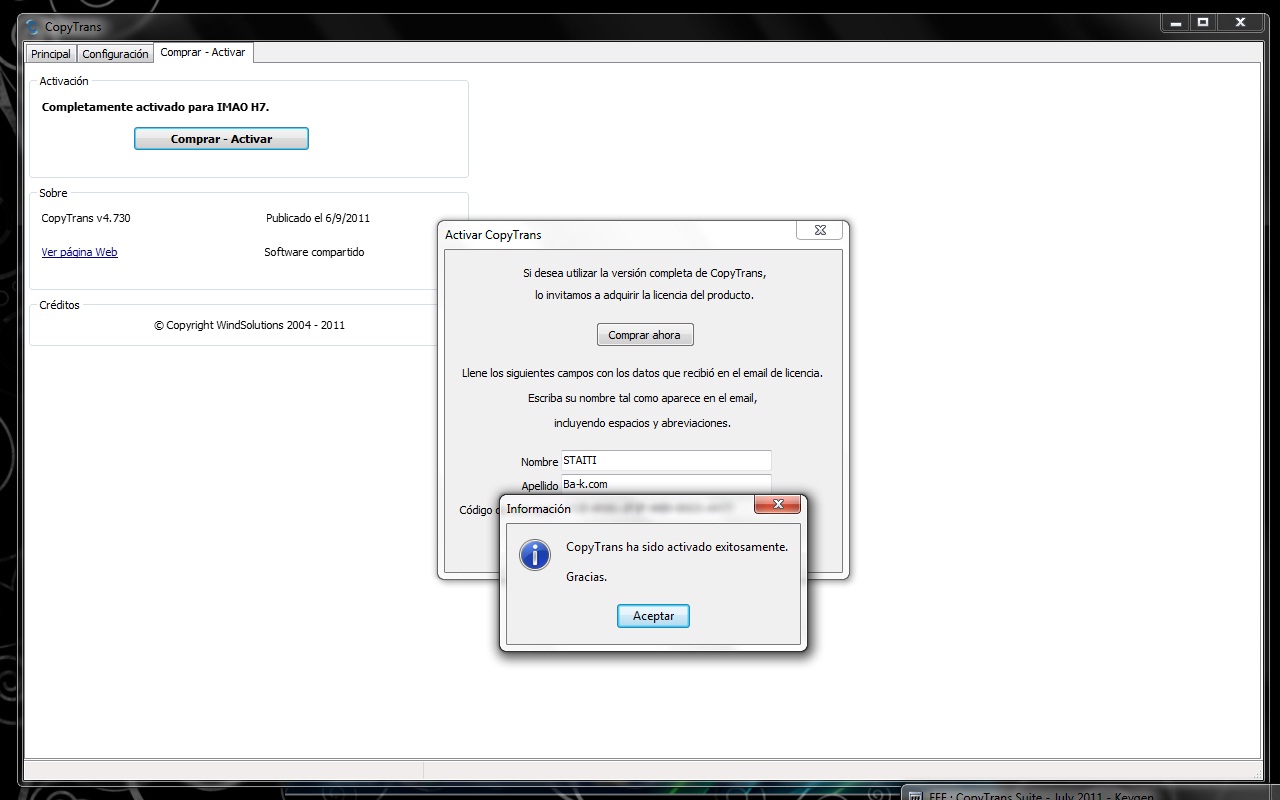Click the Comprar - Activar button
The height and width of the screenshot is (800, 1280).
(x=221, y=139)
